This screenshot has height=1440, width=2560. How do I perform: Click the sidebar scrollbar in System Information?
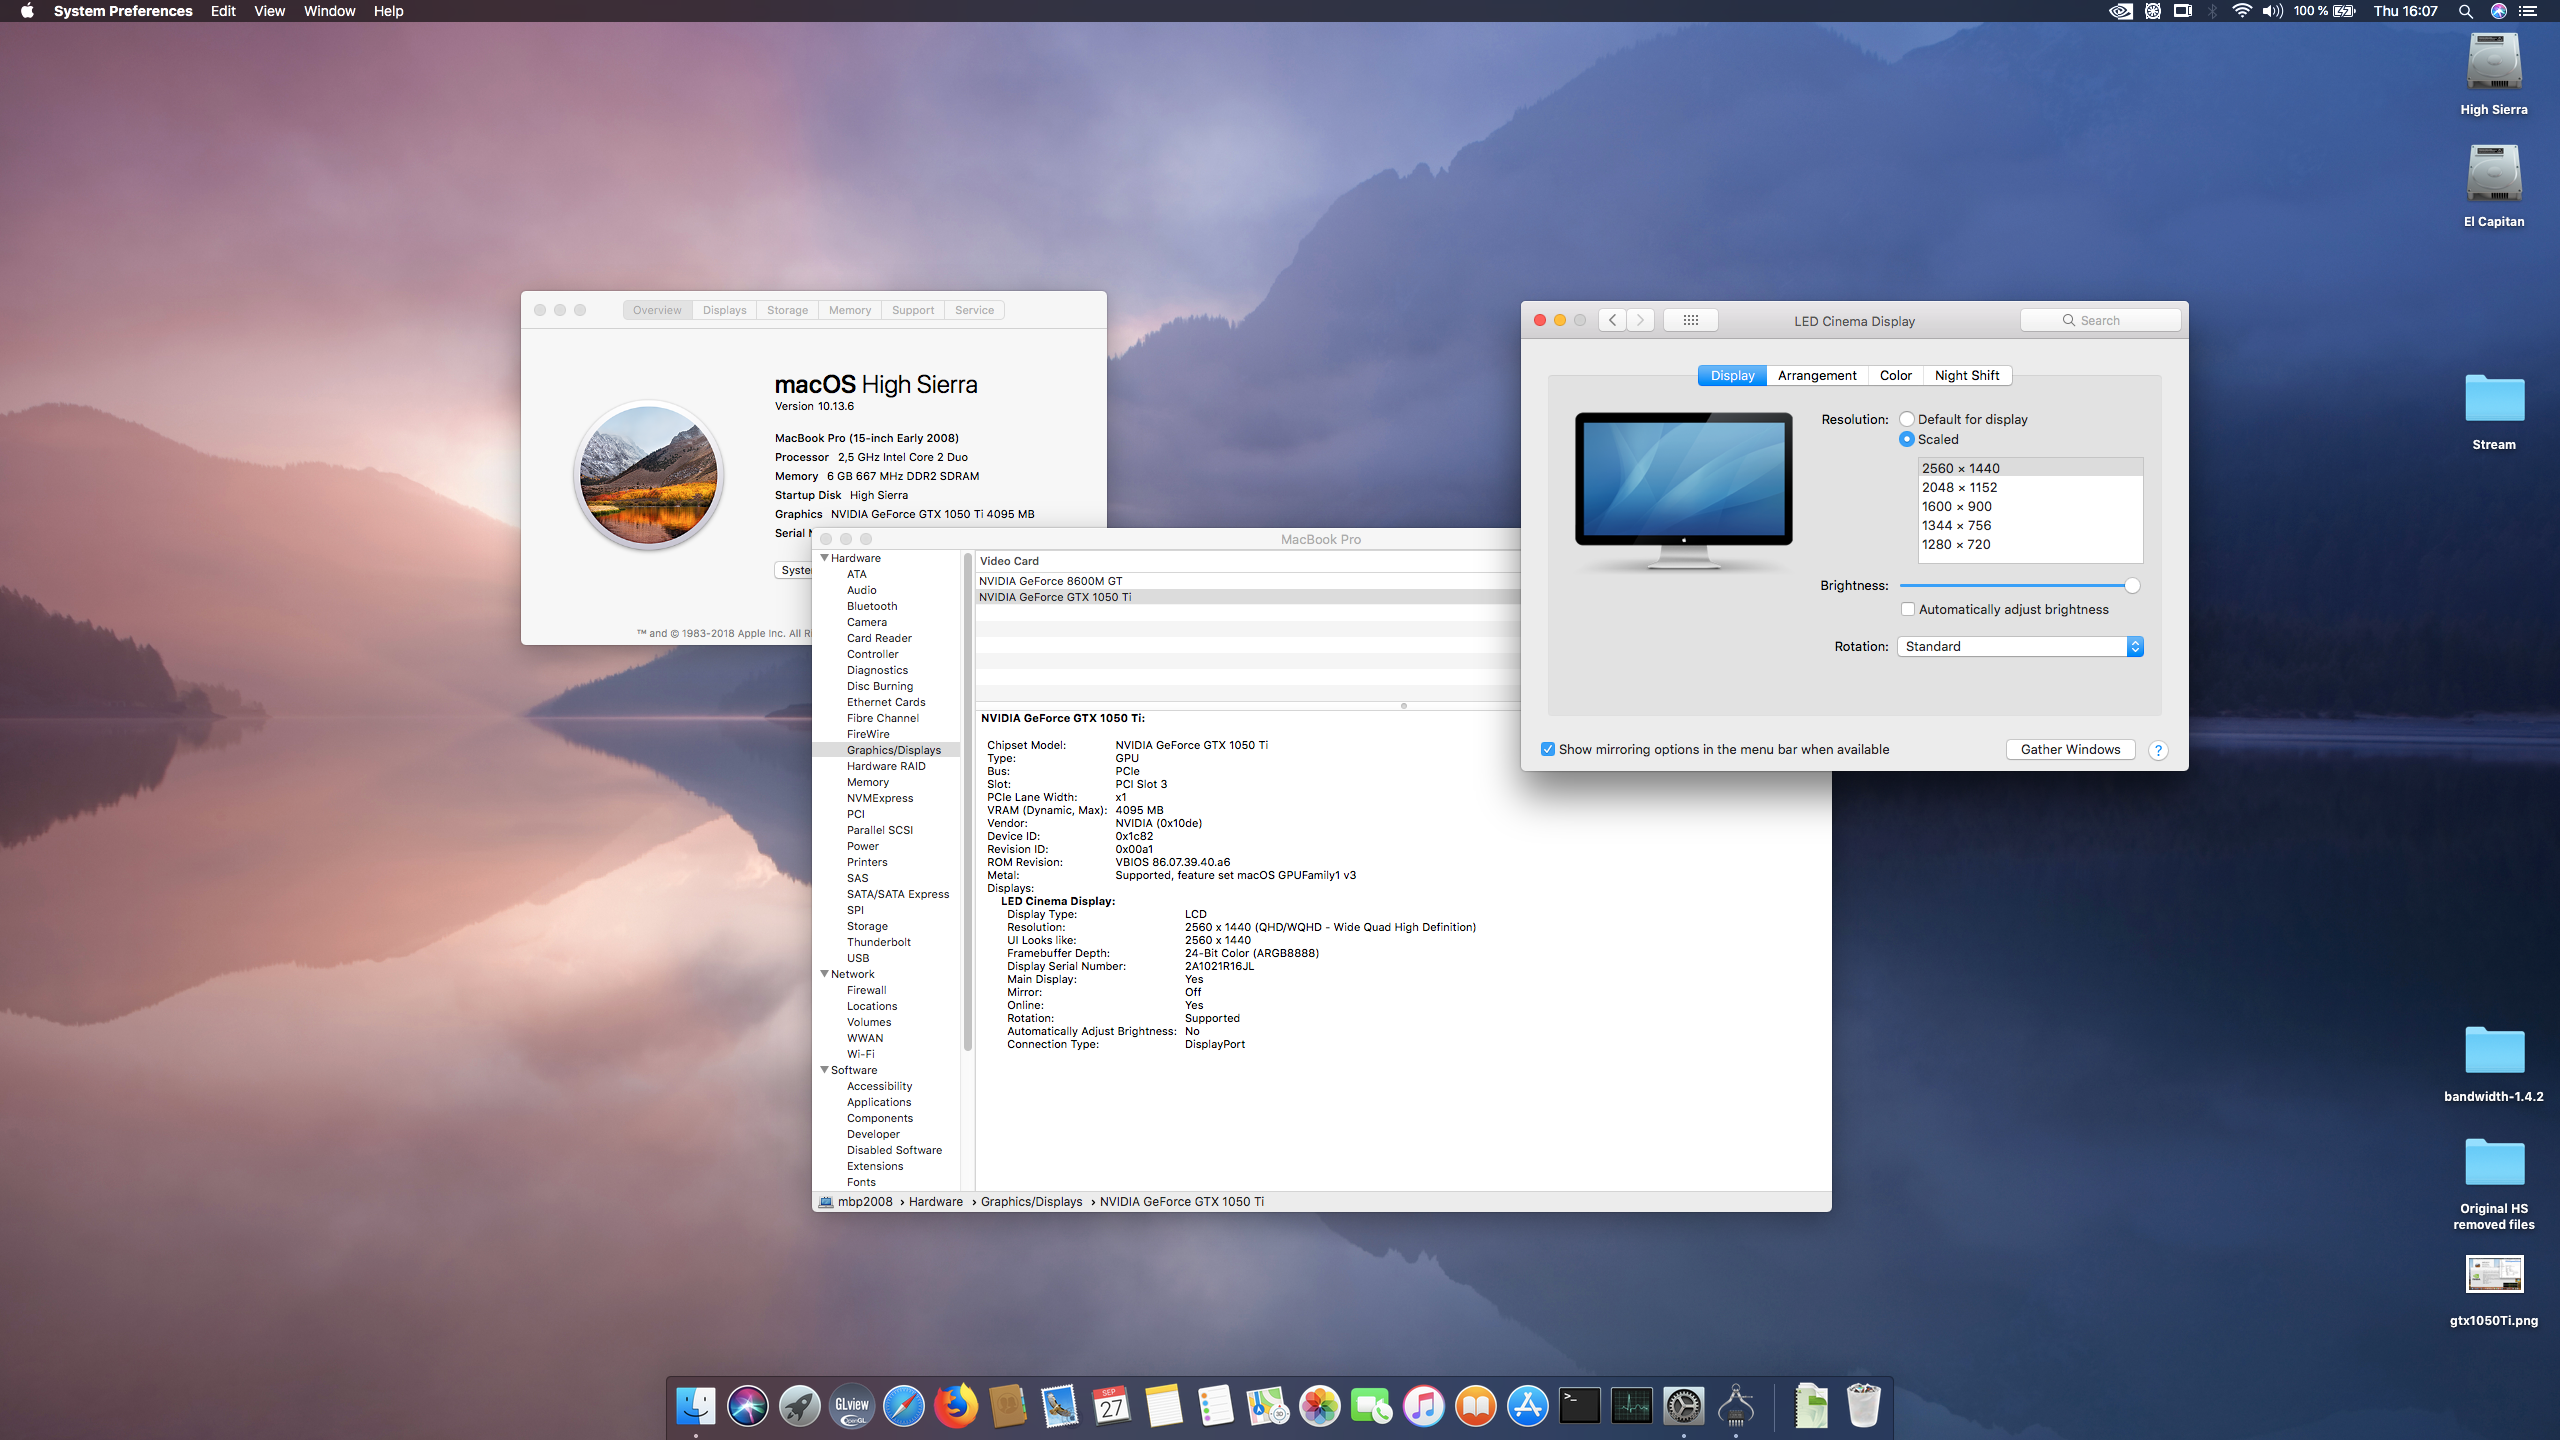click(968, 800)
